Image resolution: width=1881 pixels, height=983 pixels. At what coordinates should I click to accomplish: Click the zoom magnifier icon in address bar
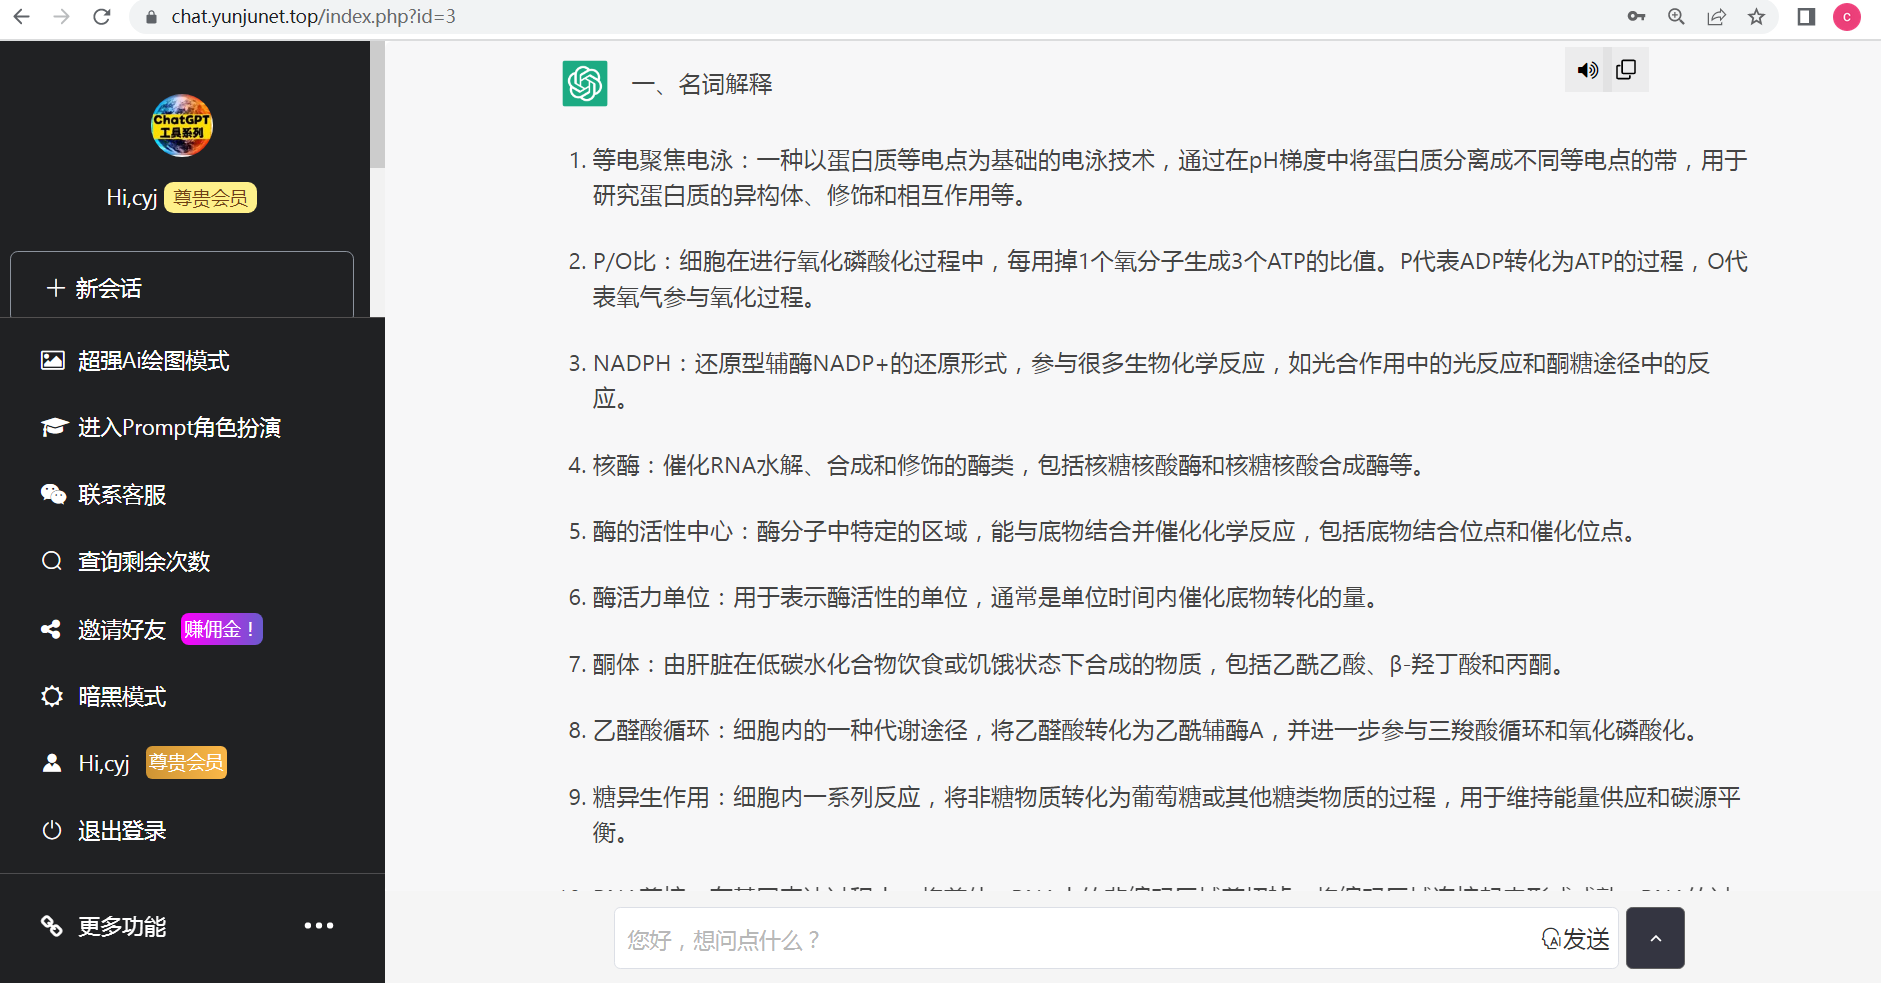point(1676,17)
